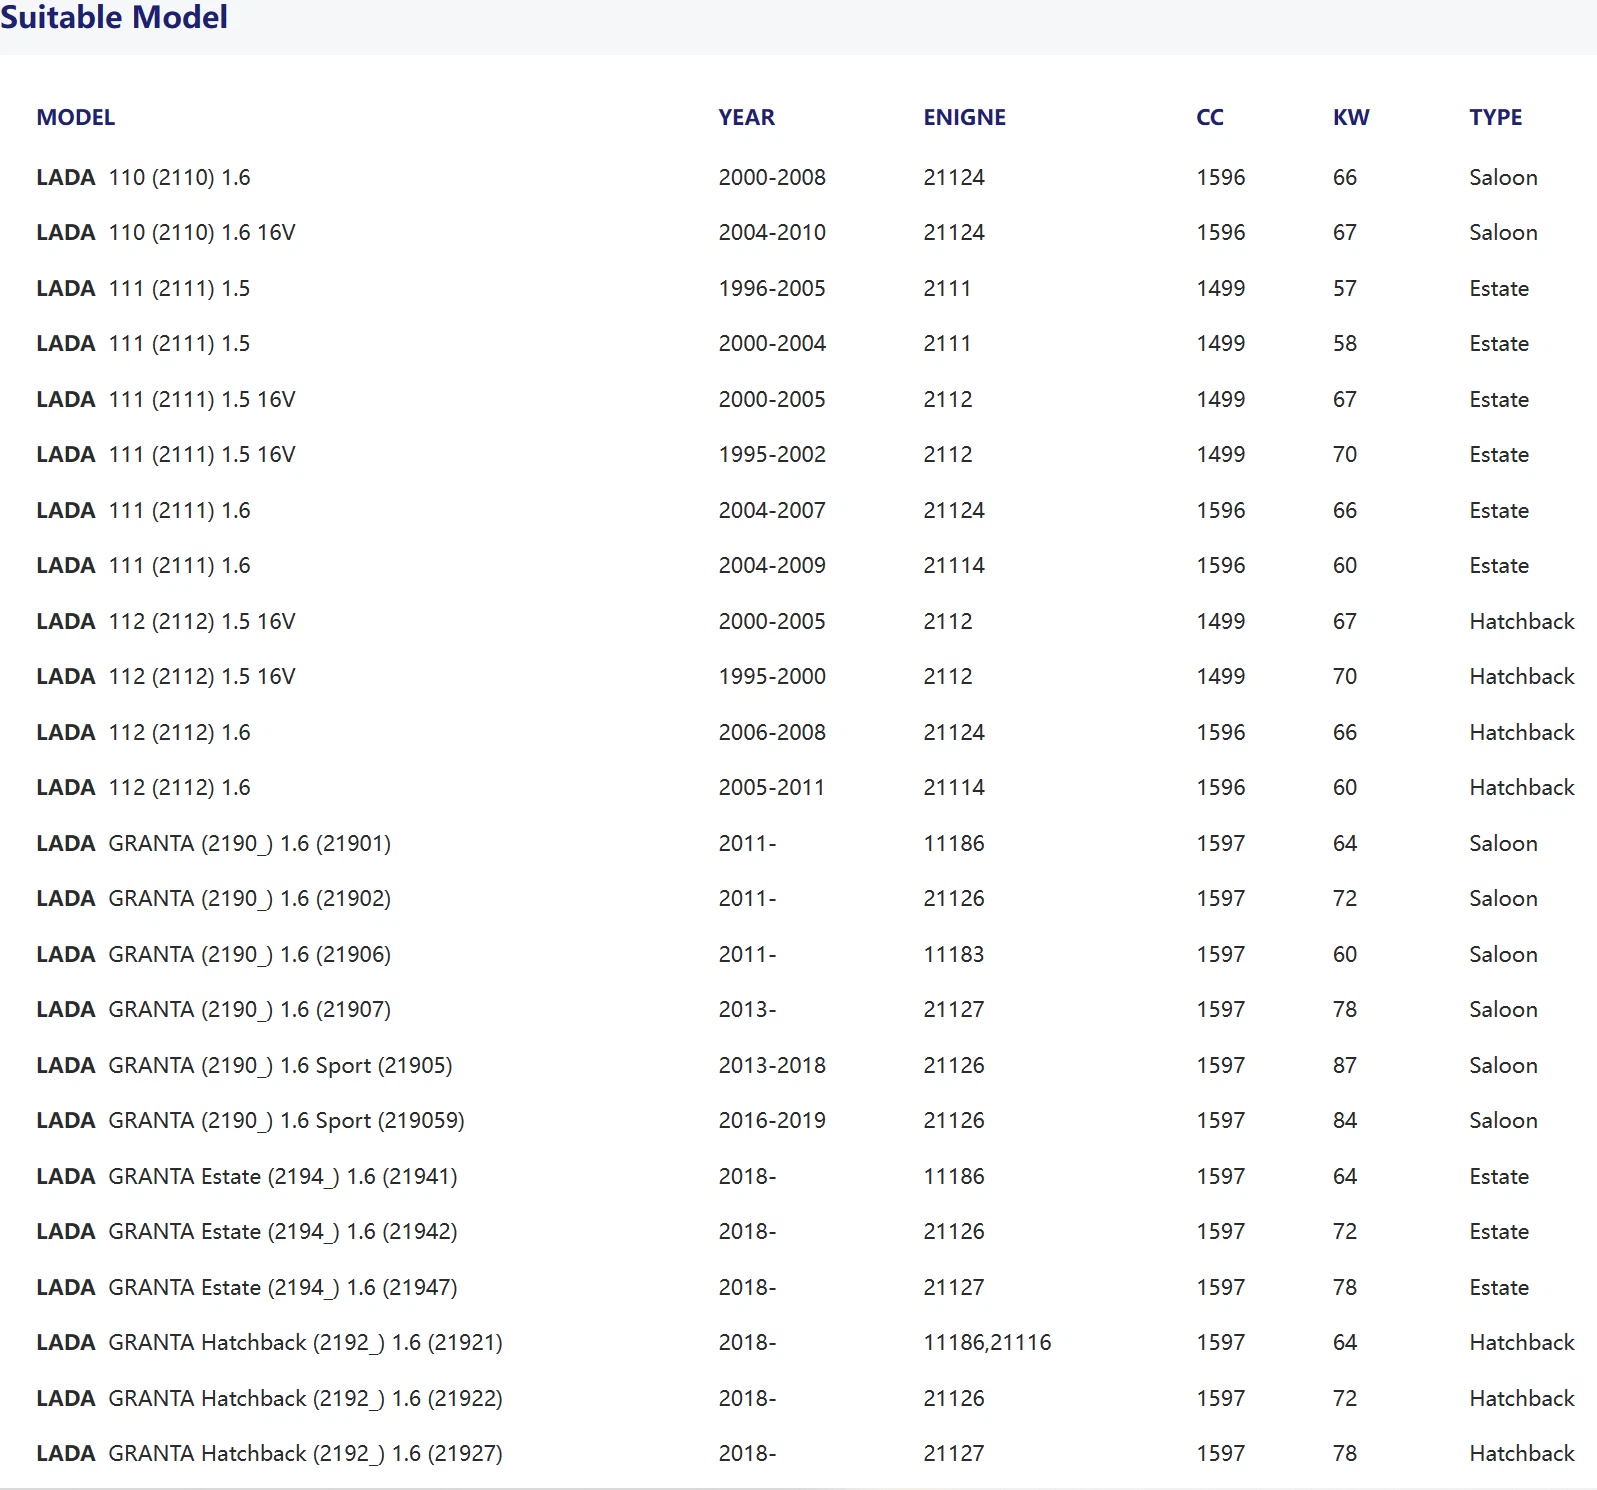
Task: Click GRANTA Hatchback (2192_) 1.6 (21921) model
Action: pyautogui.click(x=305, y=1342)
